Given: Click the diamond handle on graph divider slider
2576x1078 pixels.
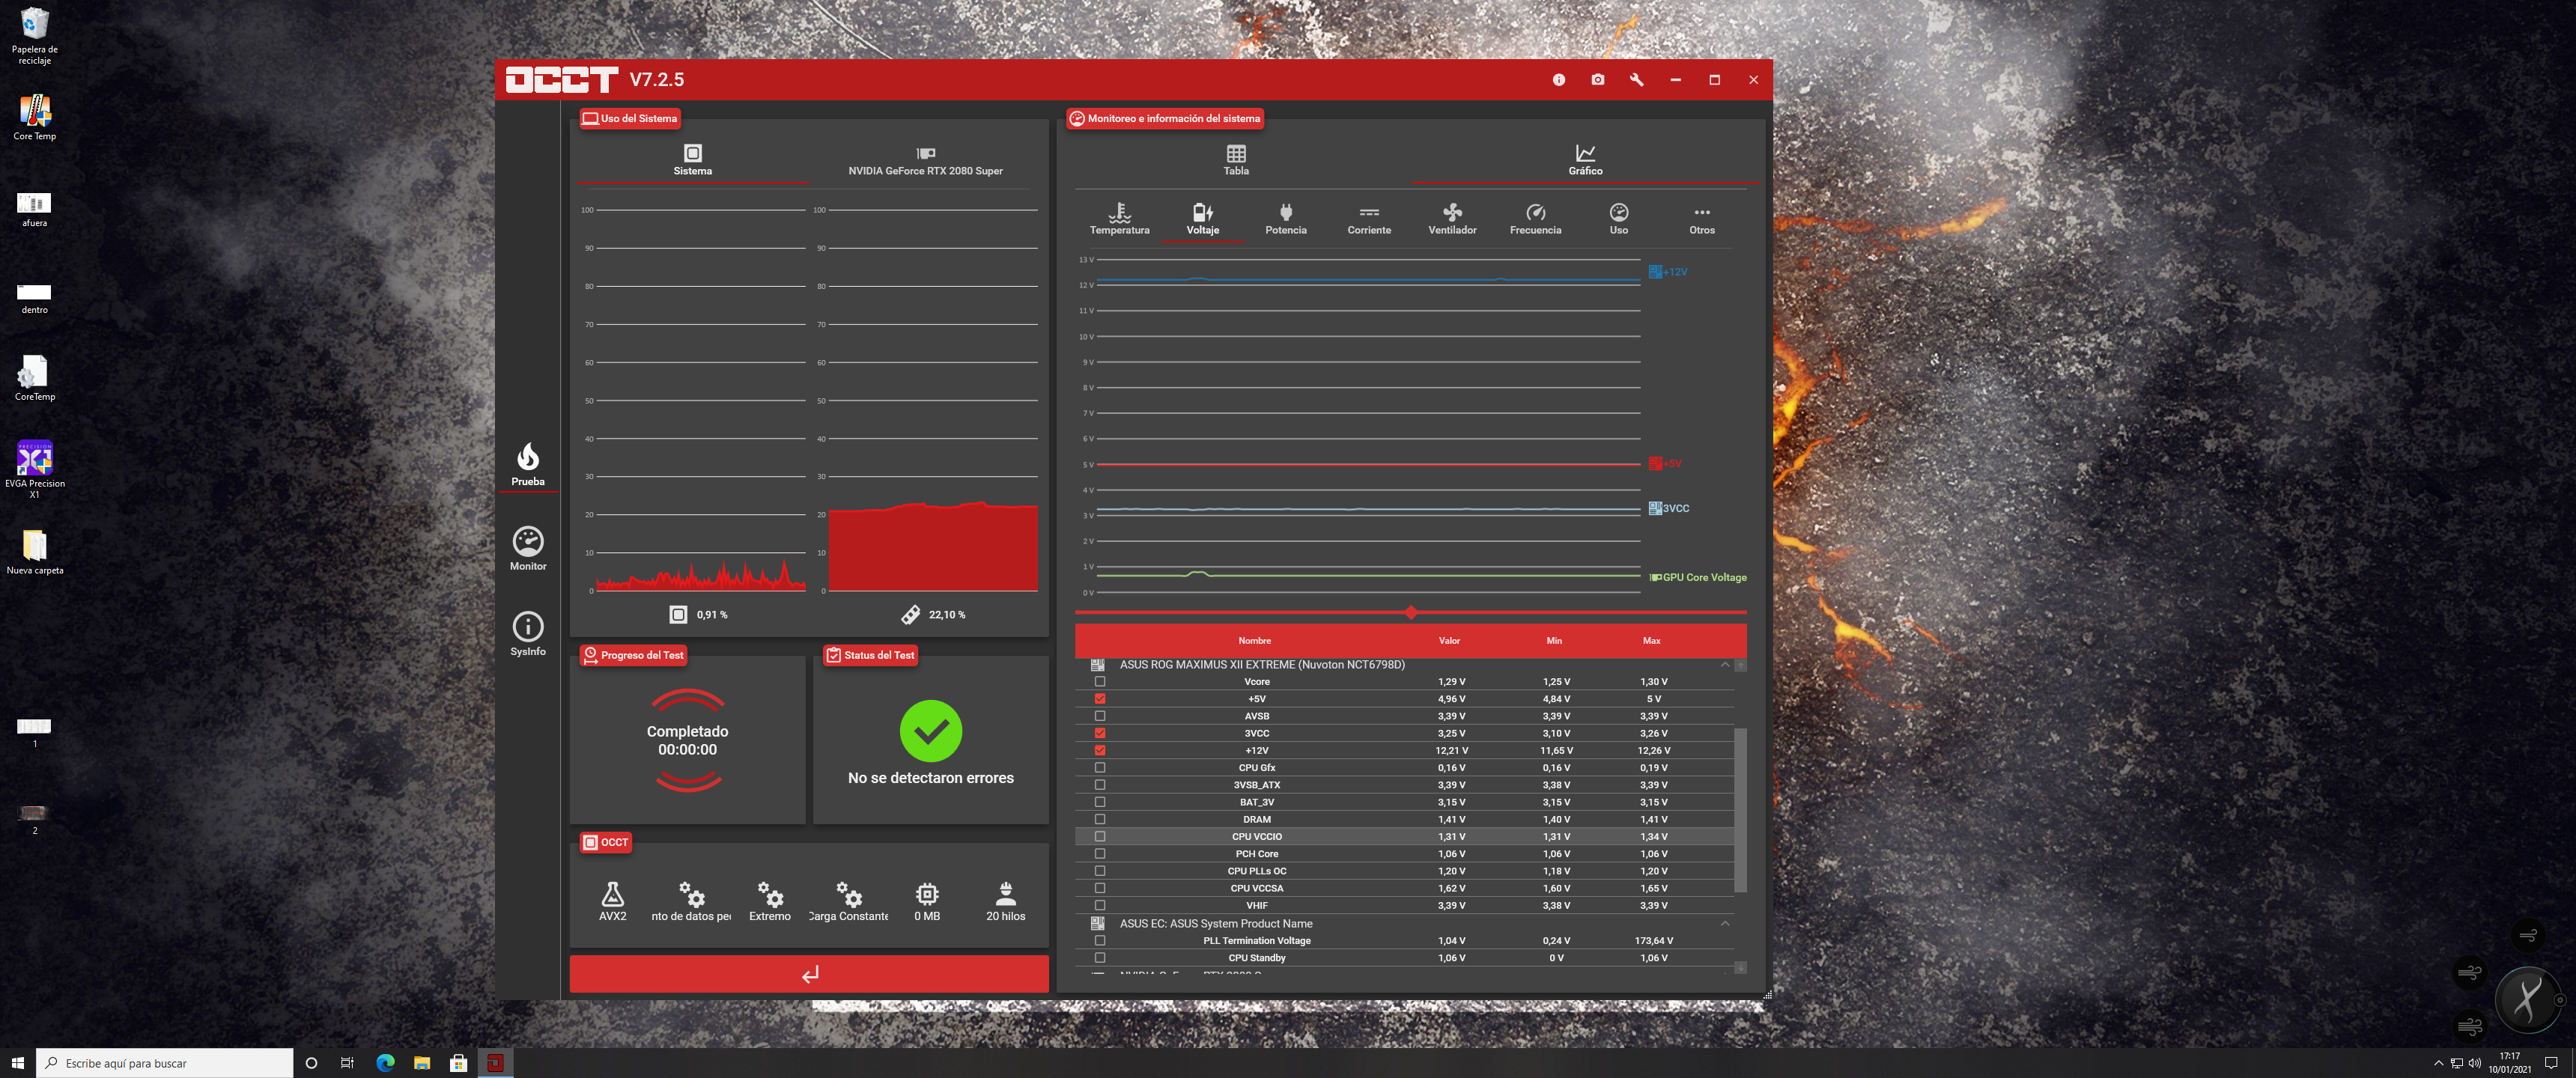Looking at the screenshot, I should [x=1410, y=612].
